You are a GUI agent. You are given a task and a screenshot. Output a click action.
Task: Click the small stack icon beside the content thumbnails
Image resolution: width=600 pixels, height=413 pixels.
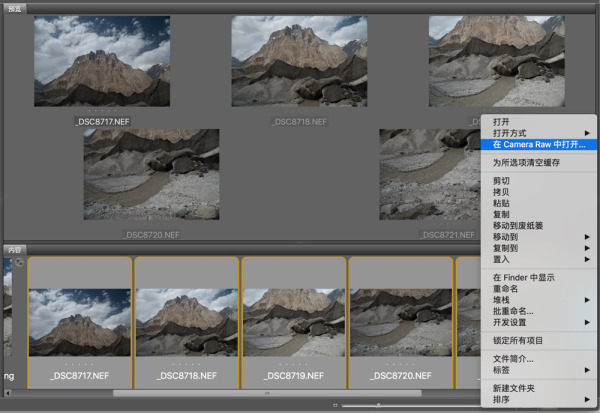coord(19,263)
